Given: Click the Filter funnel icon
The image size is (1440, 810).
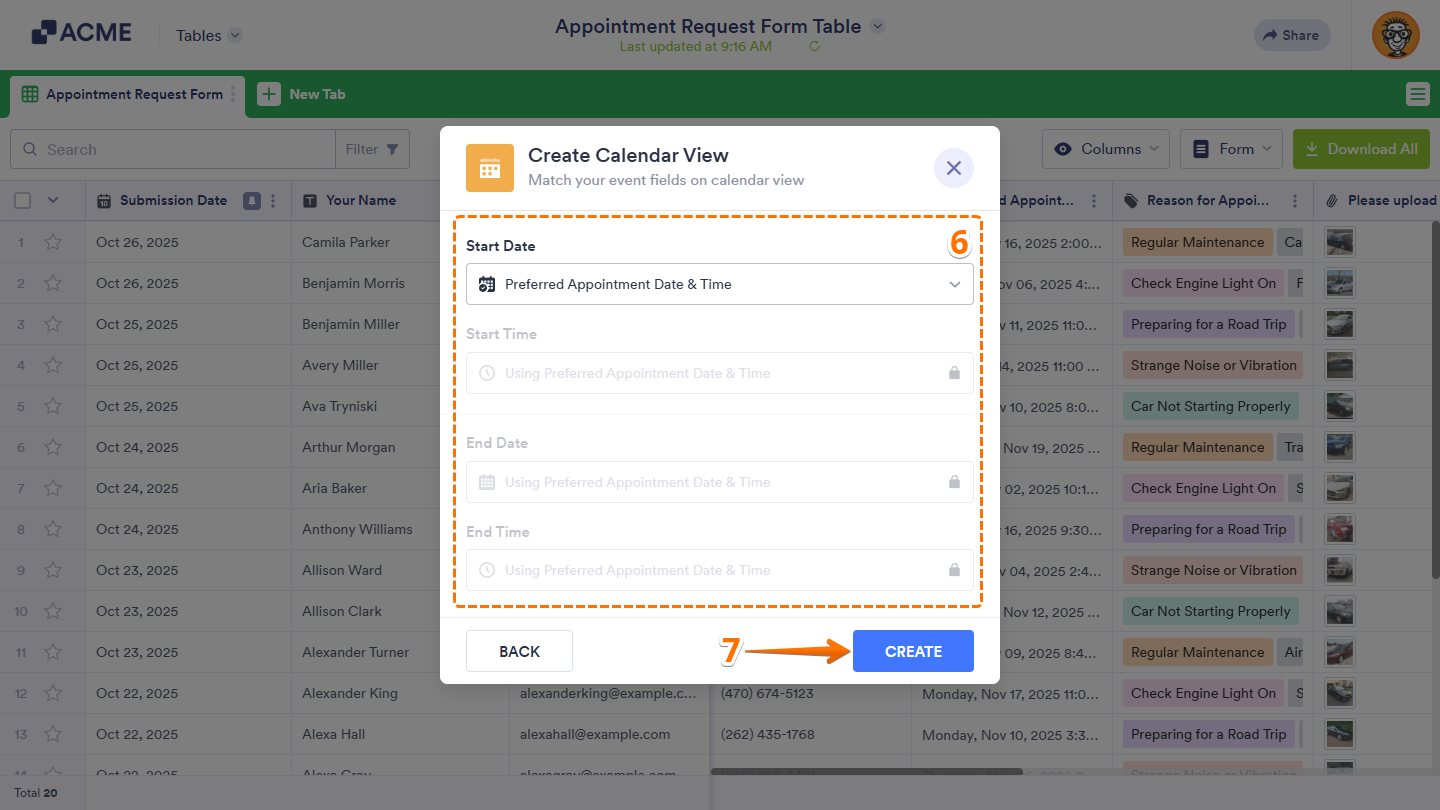Looking at the screenshot, I should [395, 148].
